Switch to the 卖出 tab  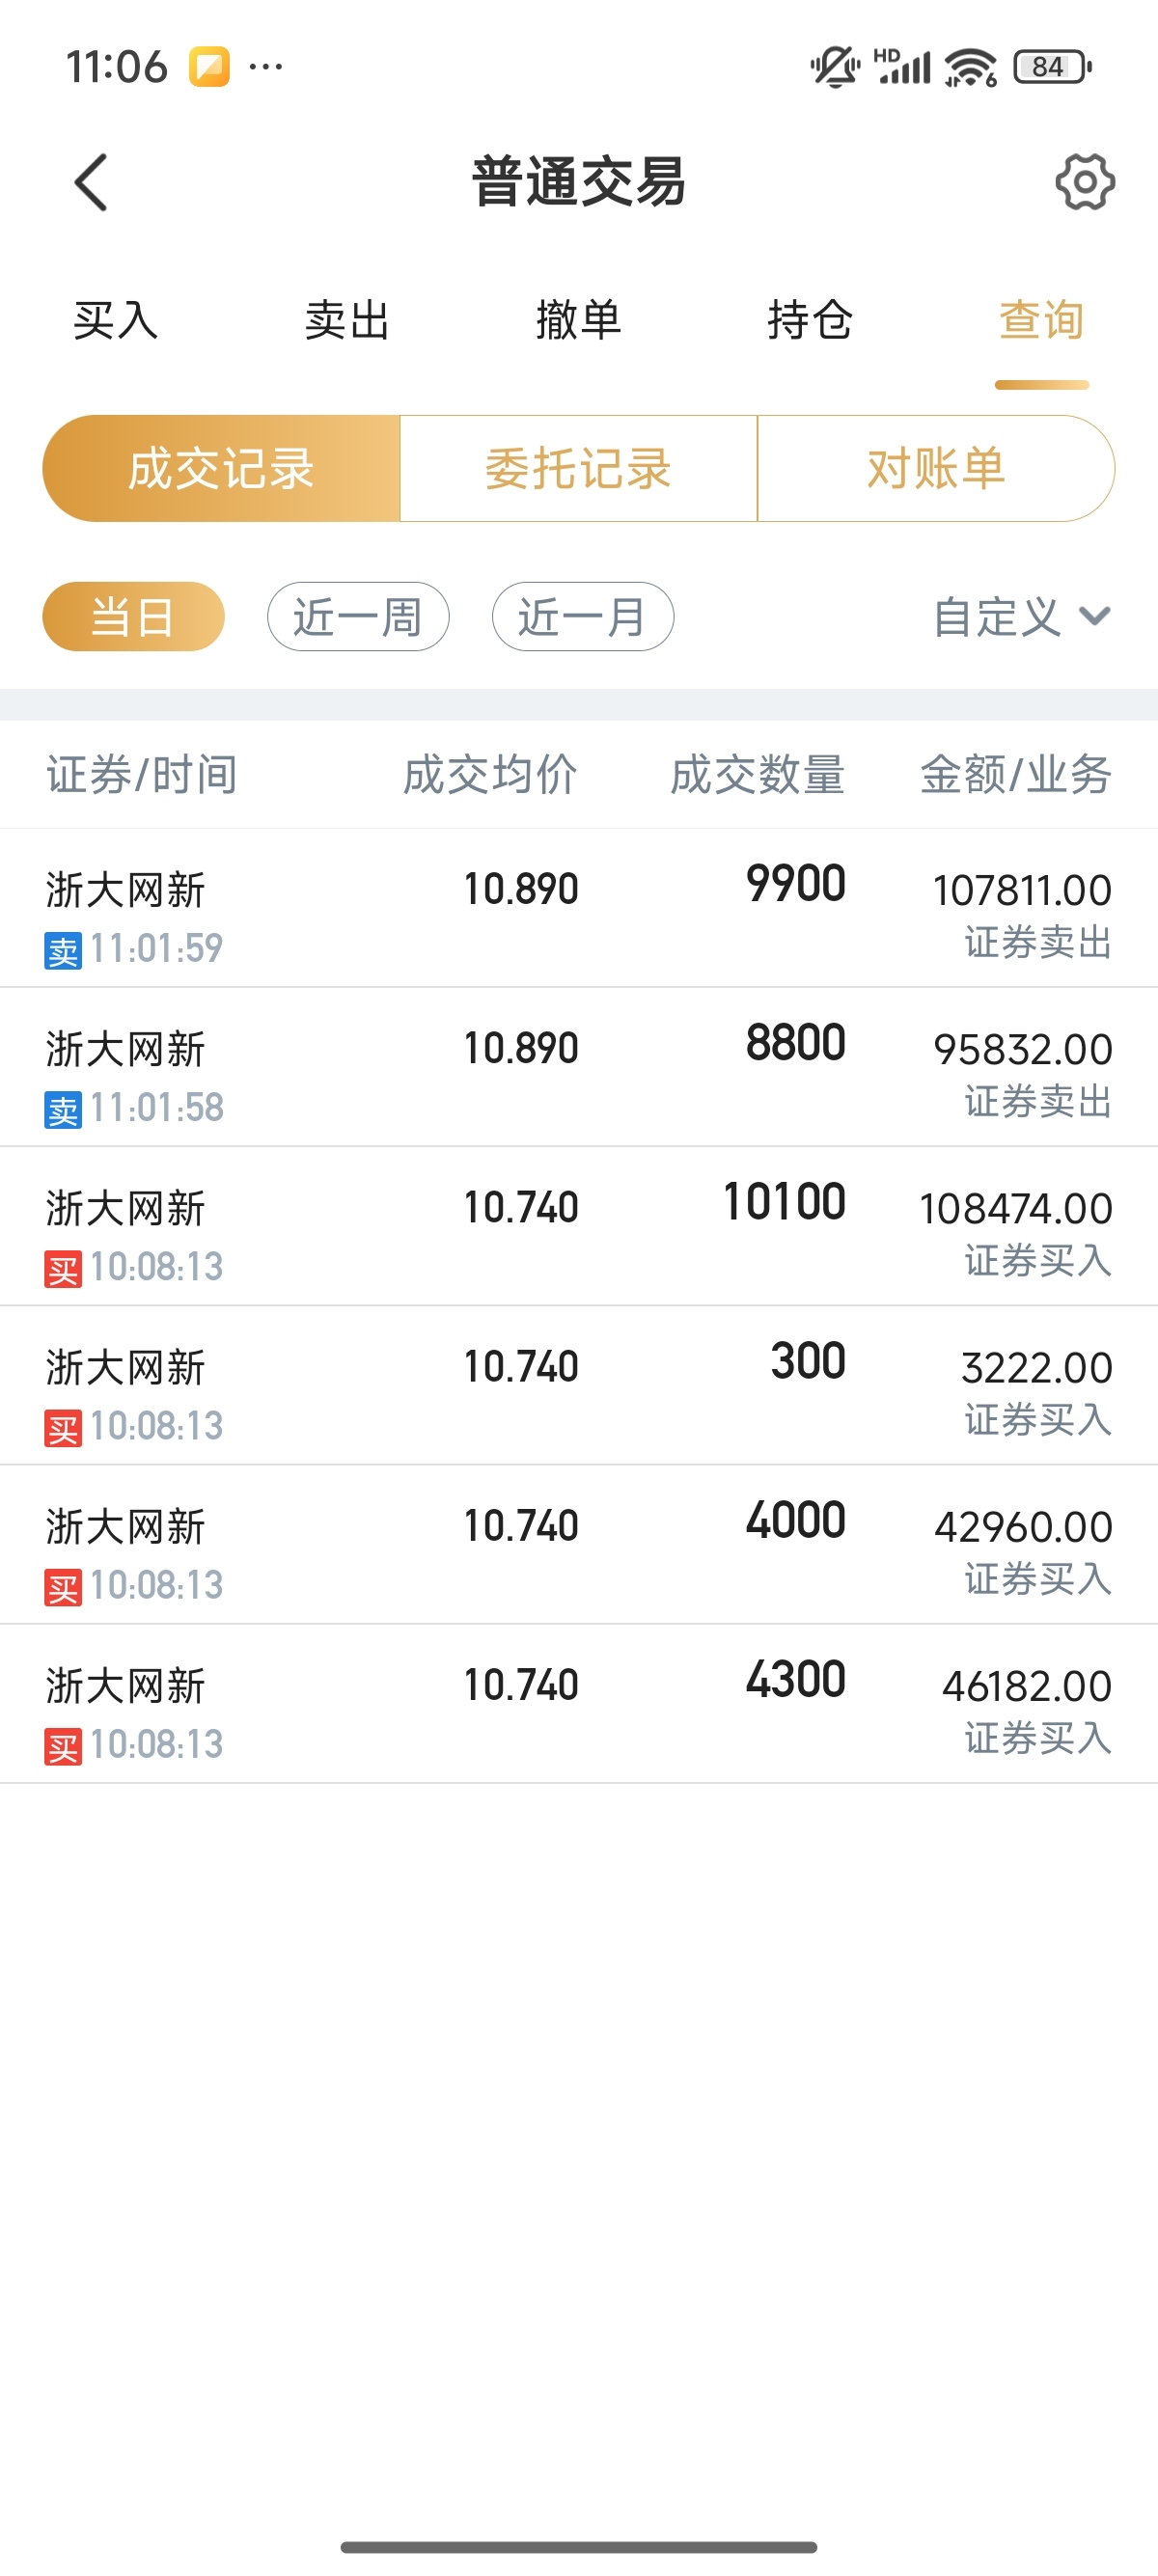347,321
